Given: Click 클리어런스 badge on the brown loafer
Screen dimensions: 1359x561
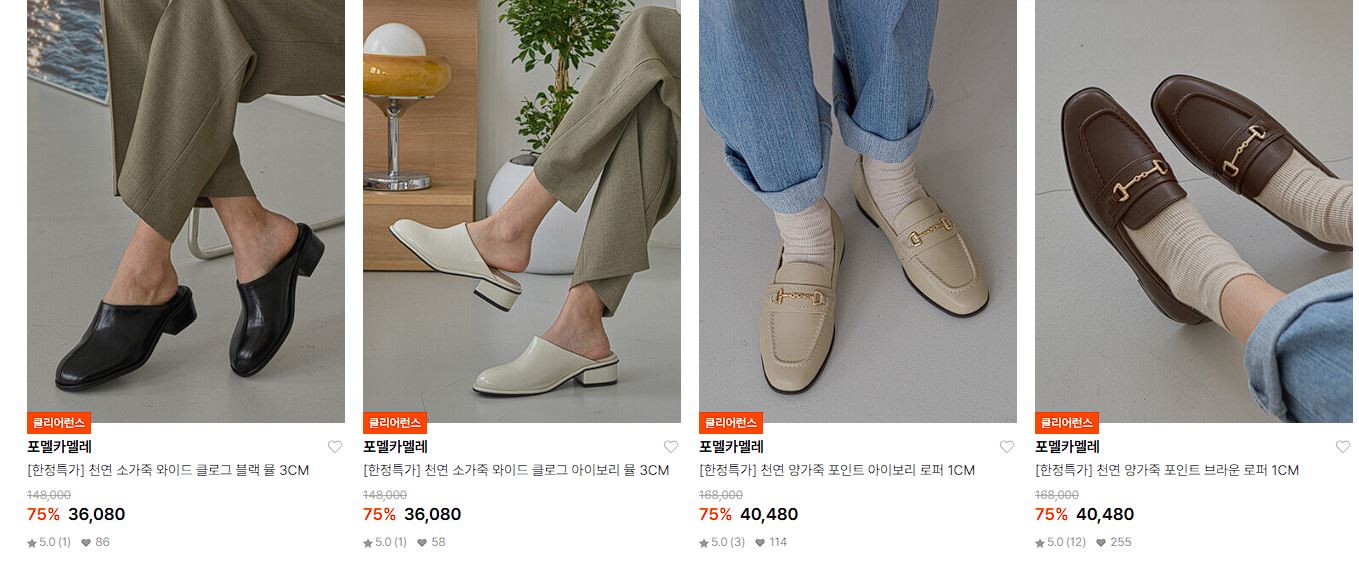Looking at the screenshot, I should pyautogui.click(x=1067, y=423).
